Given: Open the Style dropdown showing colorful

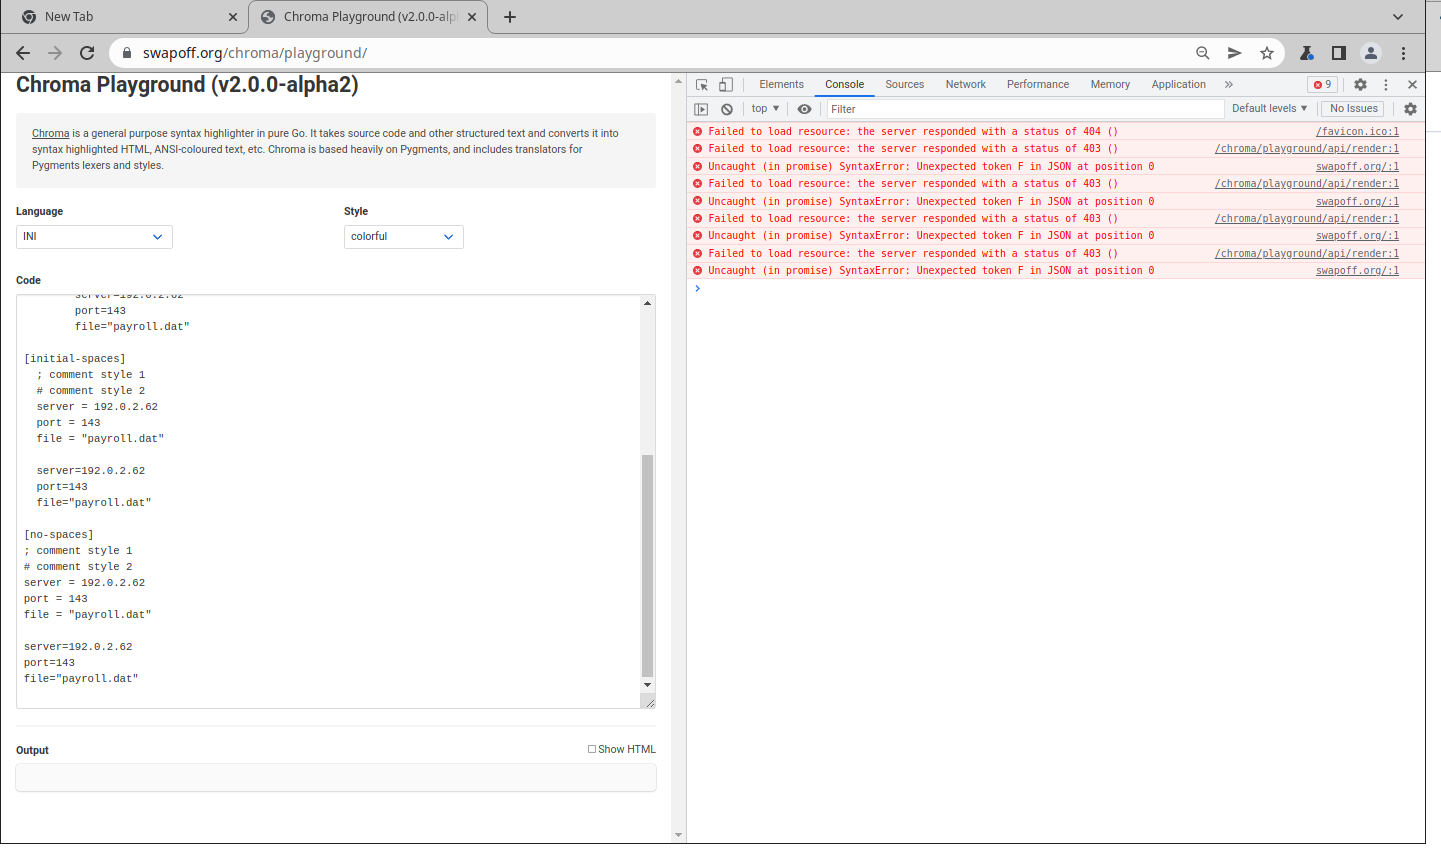Looking at the screenshot, I should point(403,237).
